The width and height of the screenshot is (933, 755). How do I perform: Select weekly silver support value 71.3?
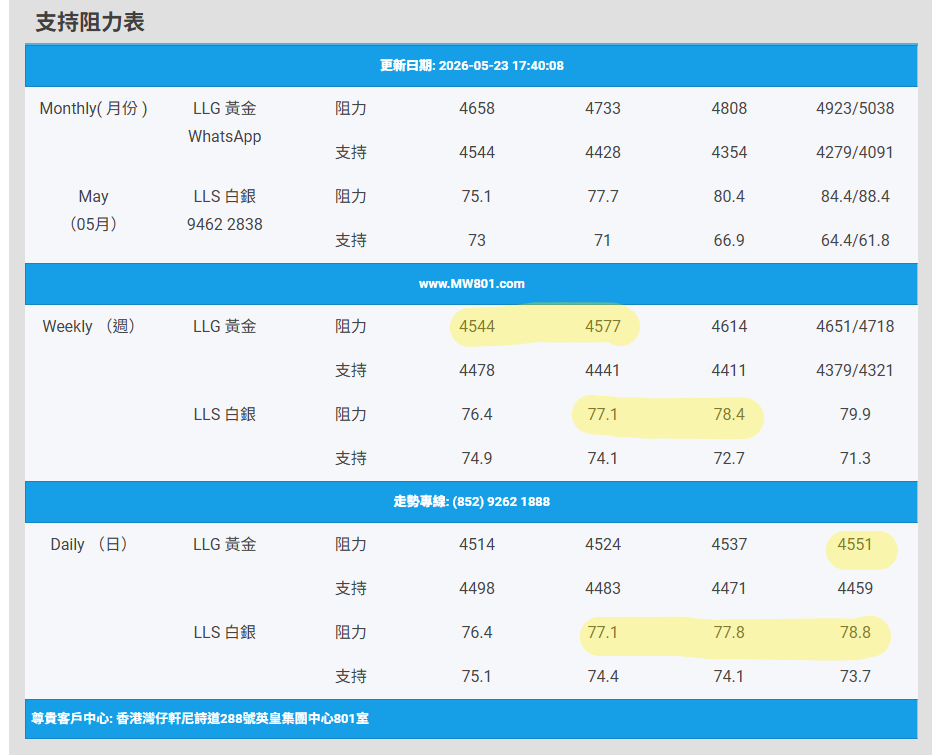[855, 458]
